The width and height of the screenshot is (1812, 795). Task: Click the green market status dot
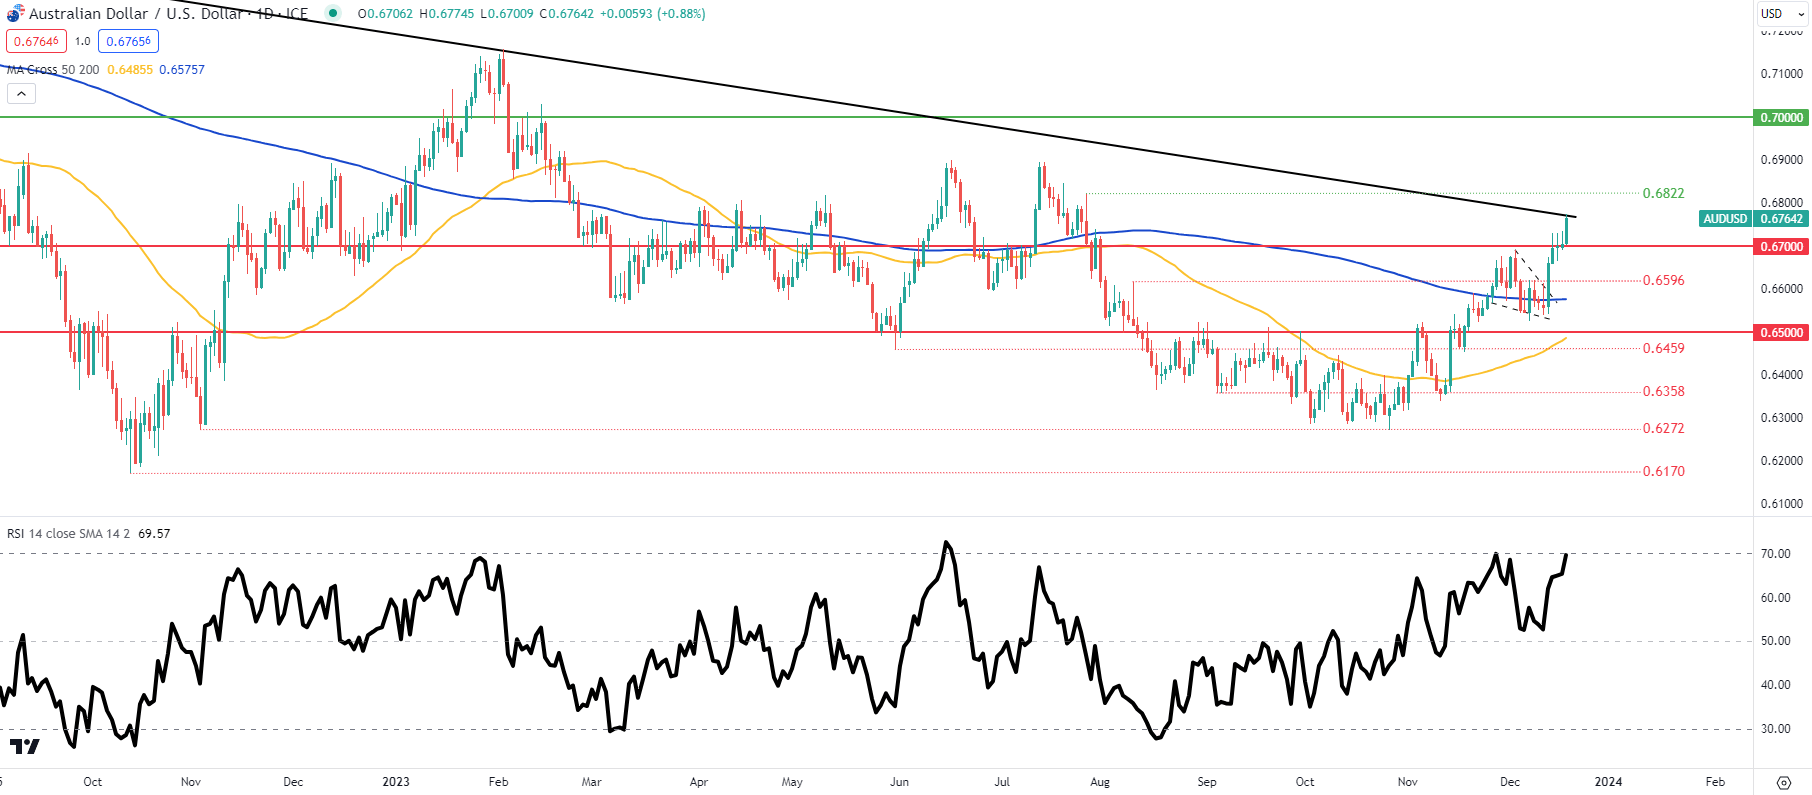(x=333, y=14)
